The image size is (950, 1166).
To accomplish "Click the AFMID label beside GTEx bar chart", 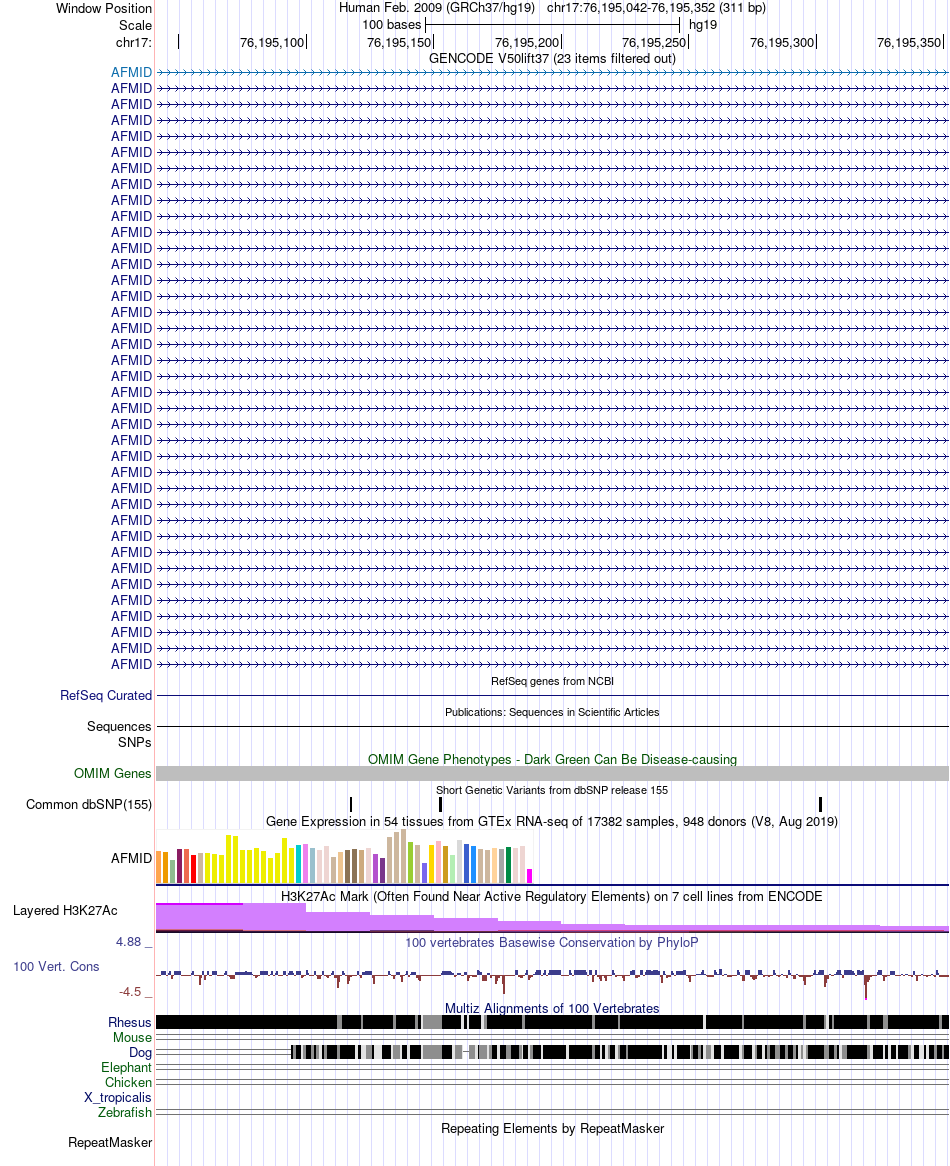I will 131,858.
